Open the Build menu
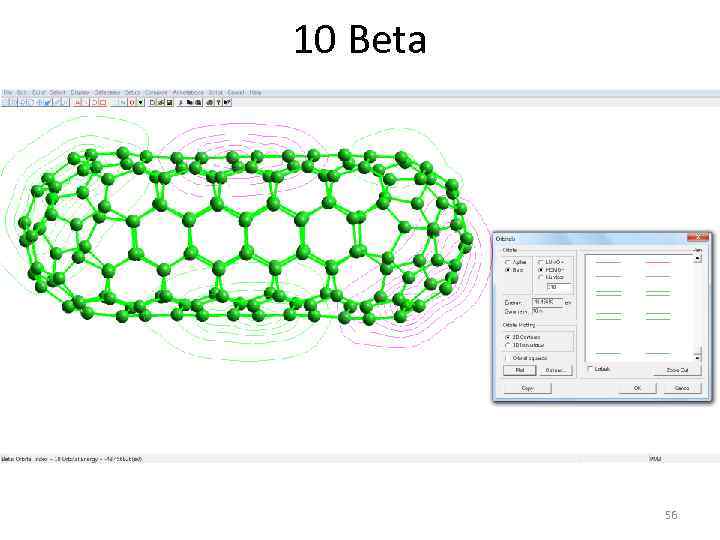720x540 pixels. 38,93
